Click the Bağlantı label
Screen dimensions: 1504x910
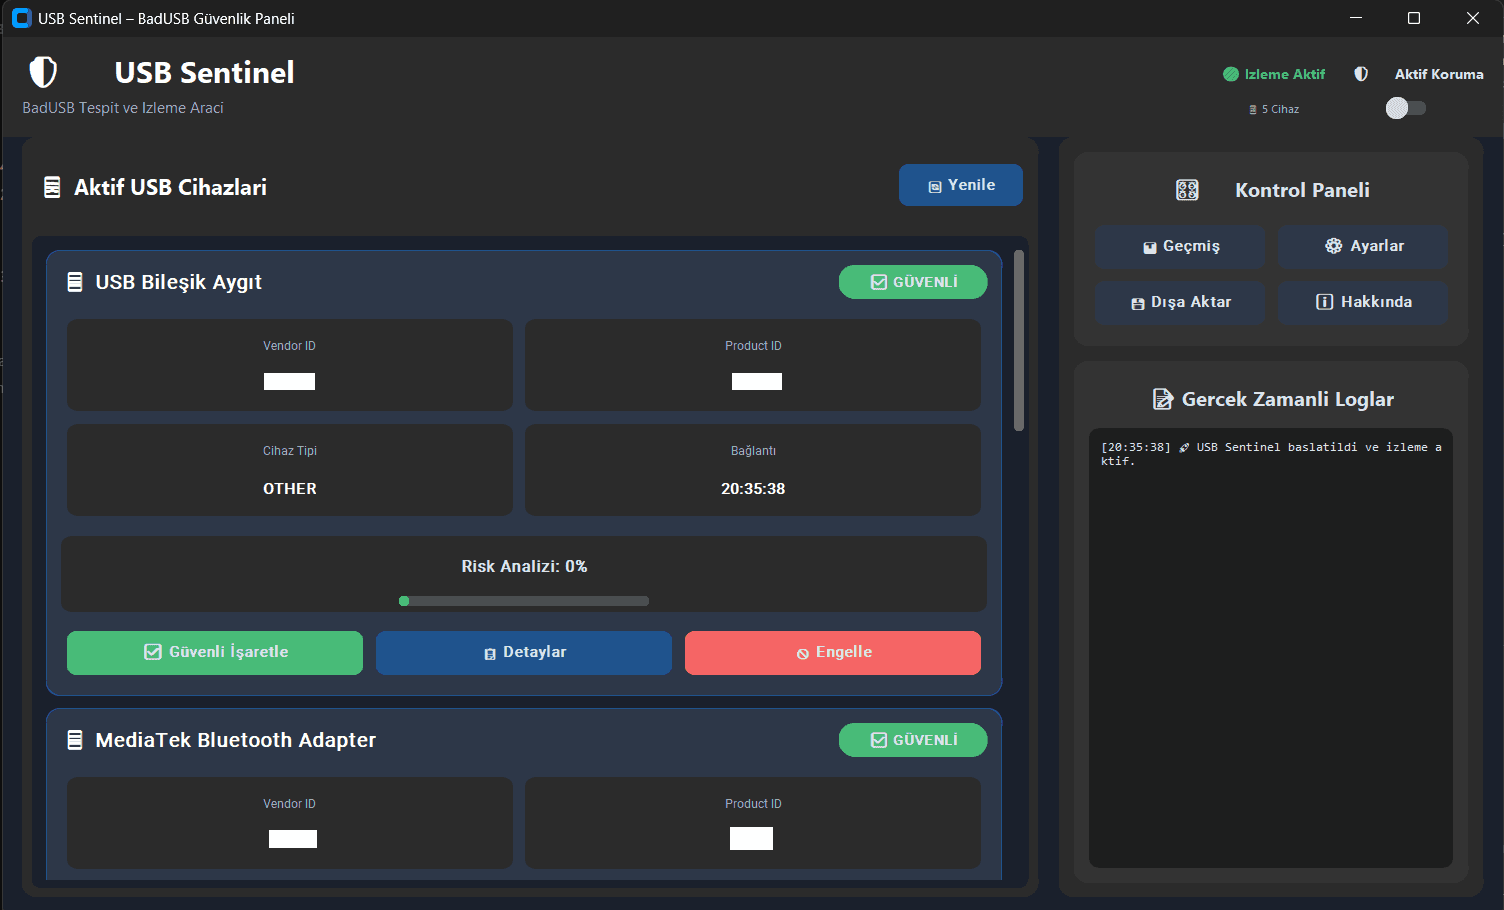pyautogui.click(x=753, y=451)
